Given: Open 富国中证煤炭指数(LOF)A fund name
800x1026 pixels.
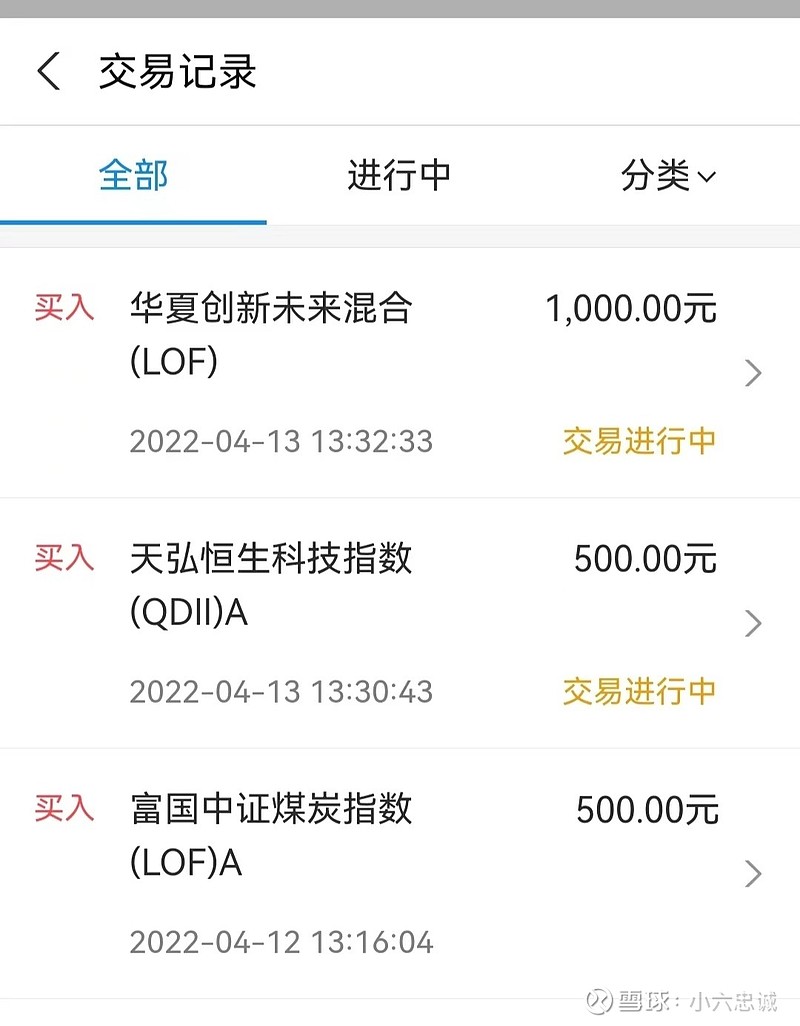Looking at the screenshot, I should point(270,834).
